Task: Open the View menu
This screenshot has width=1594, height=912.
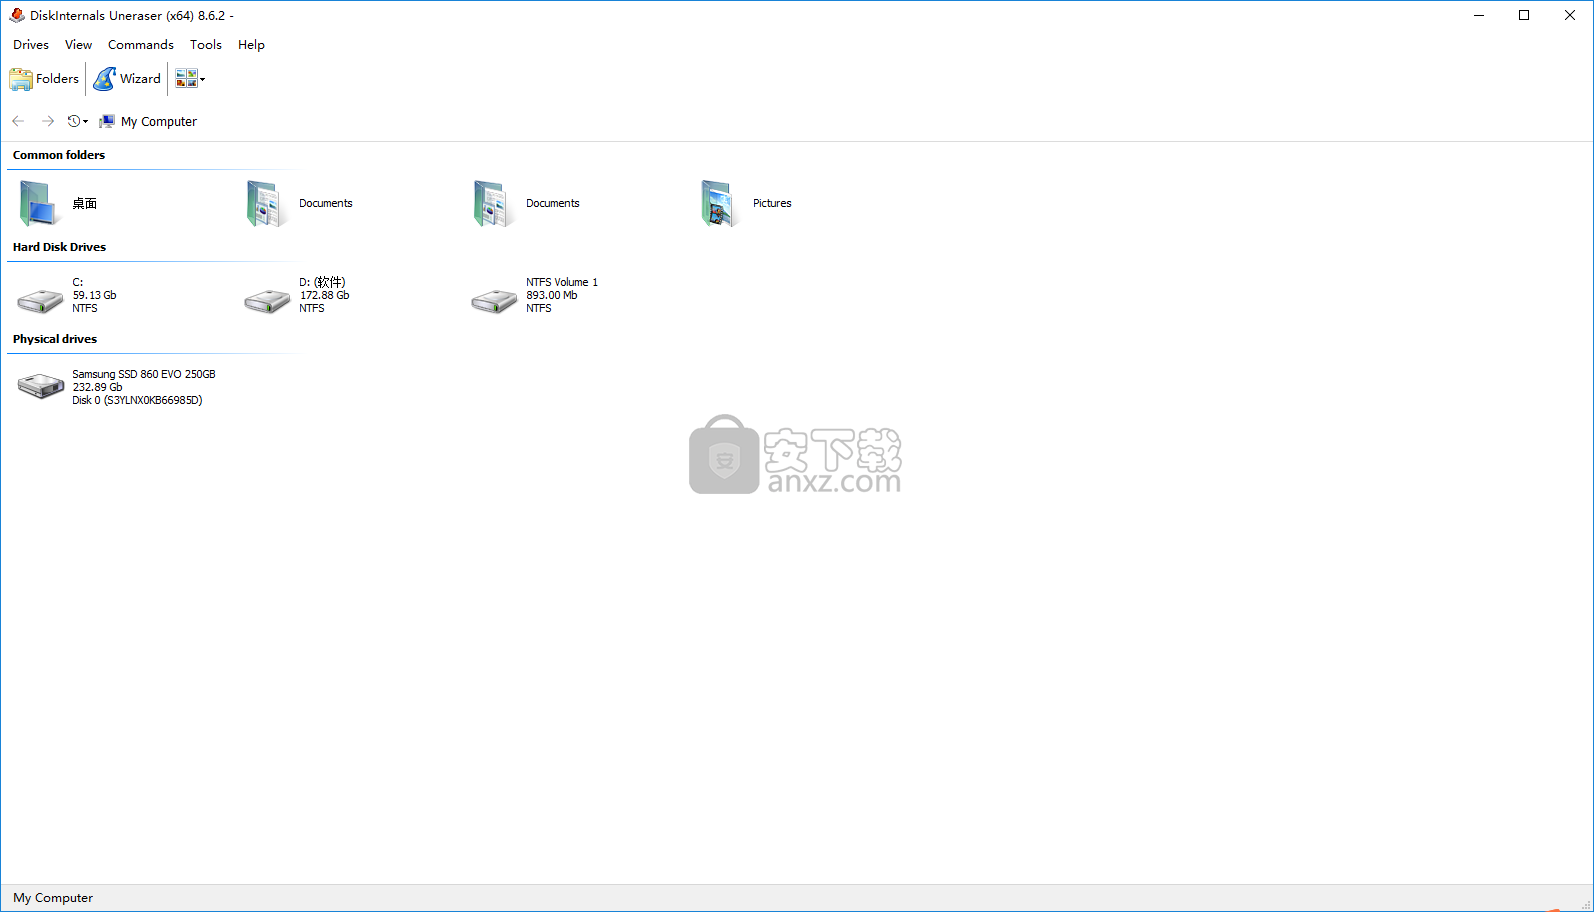Action: click(x=78, y=45)
